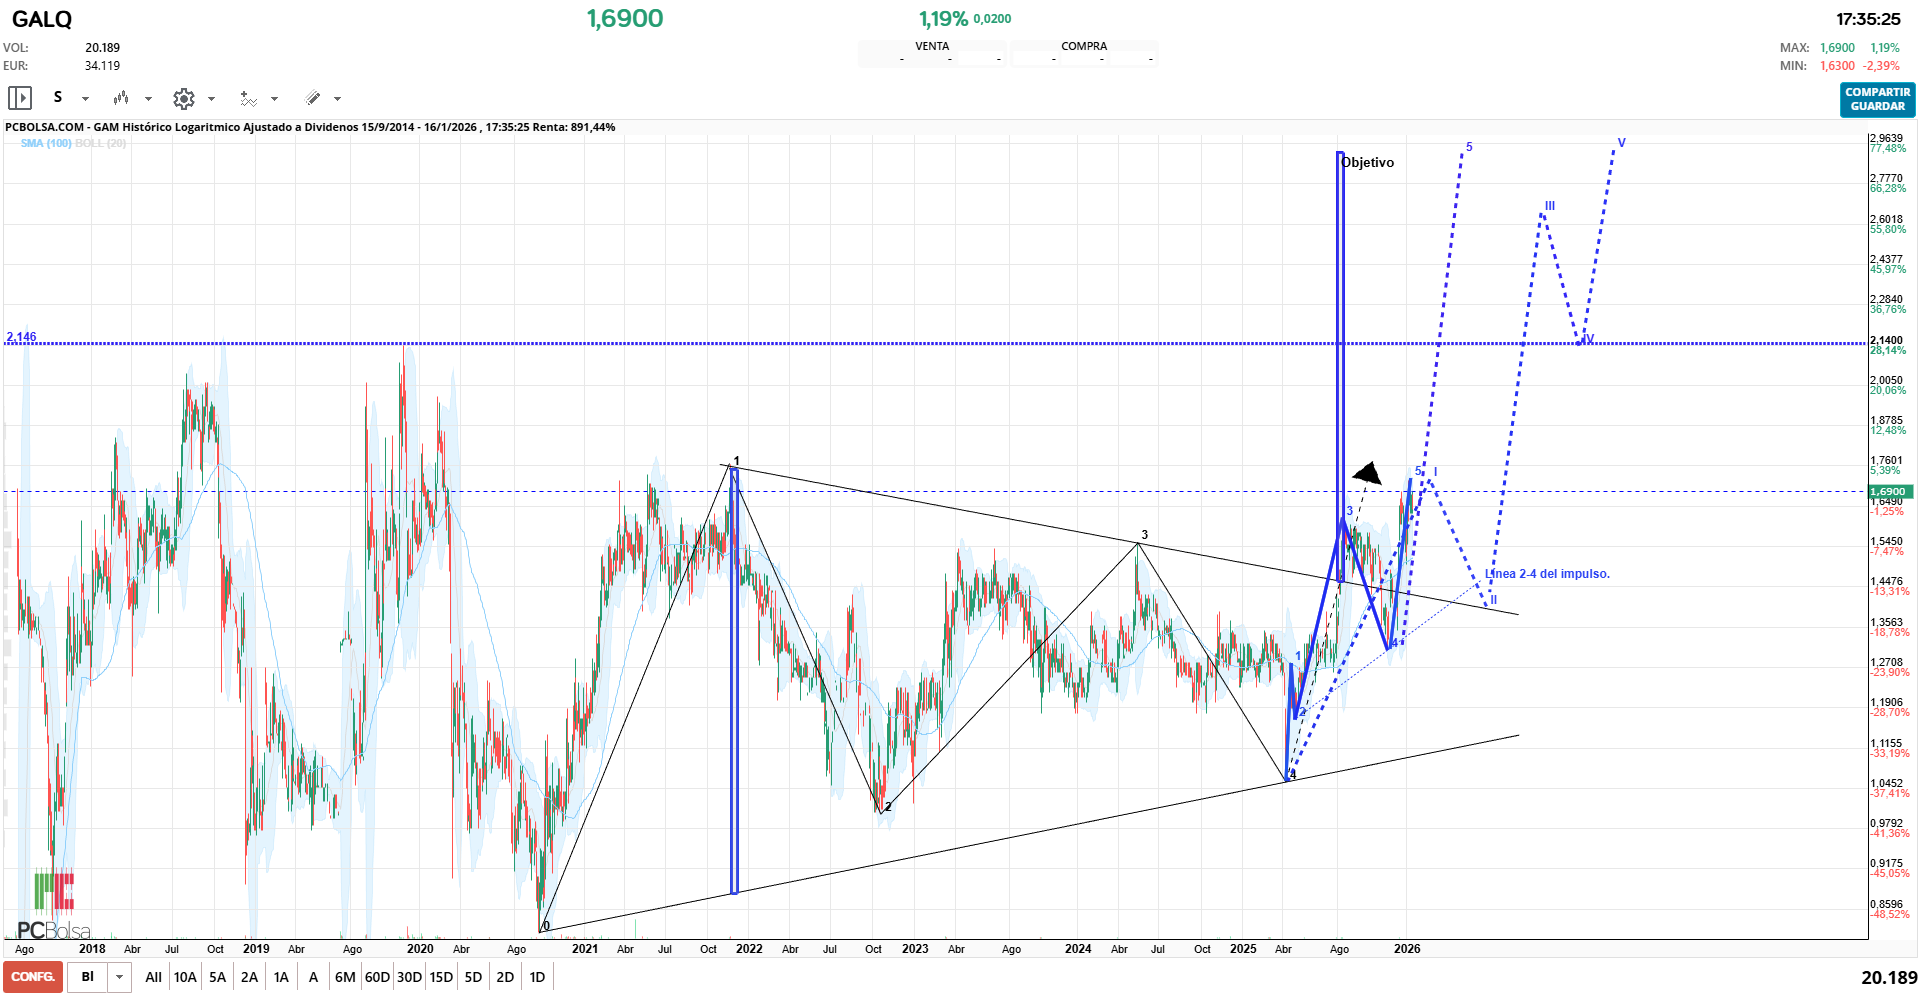Open the chart settings gear icon
Screen dimensions: 1920x997
(183, 98)
